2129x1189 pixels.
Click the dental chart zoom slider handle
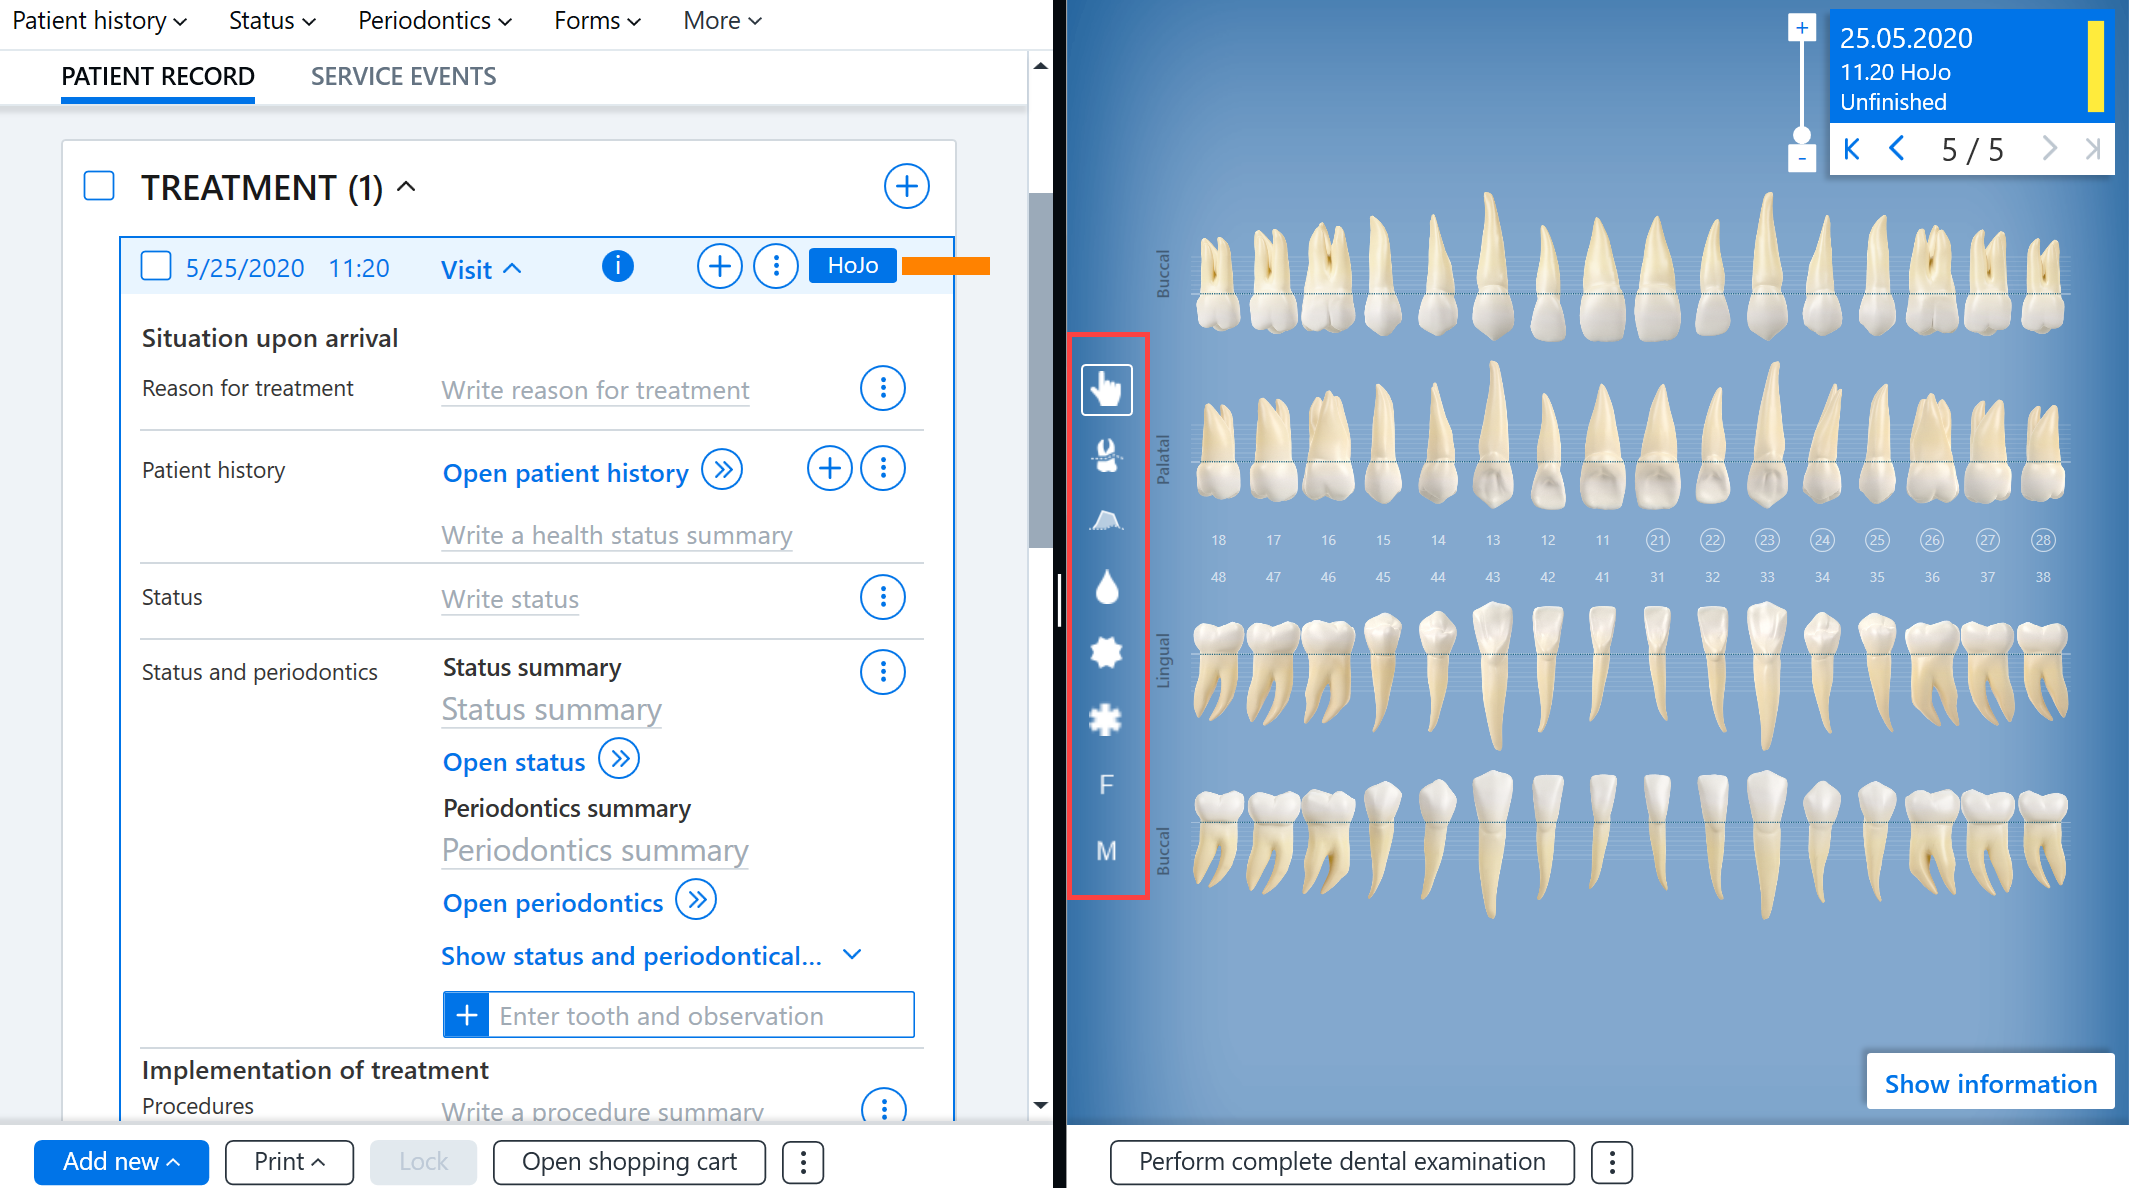(1802, 135)
